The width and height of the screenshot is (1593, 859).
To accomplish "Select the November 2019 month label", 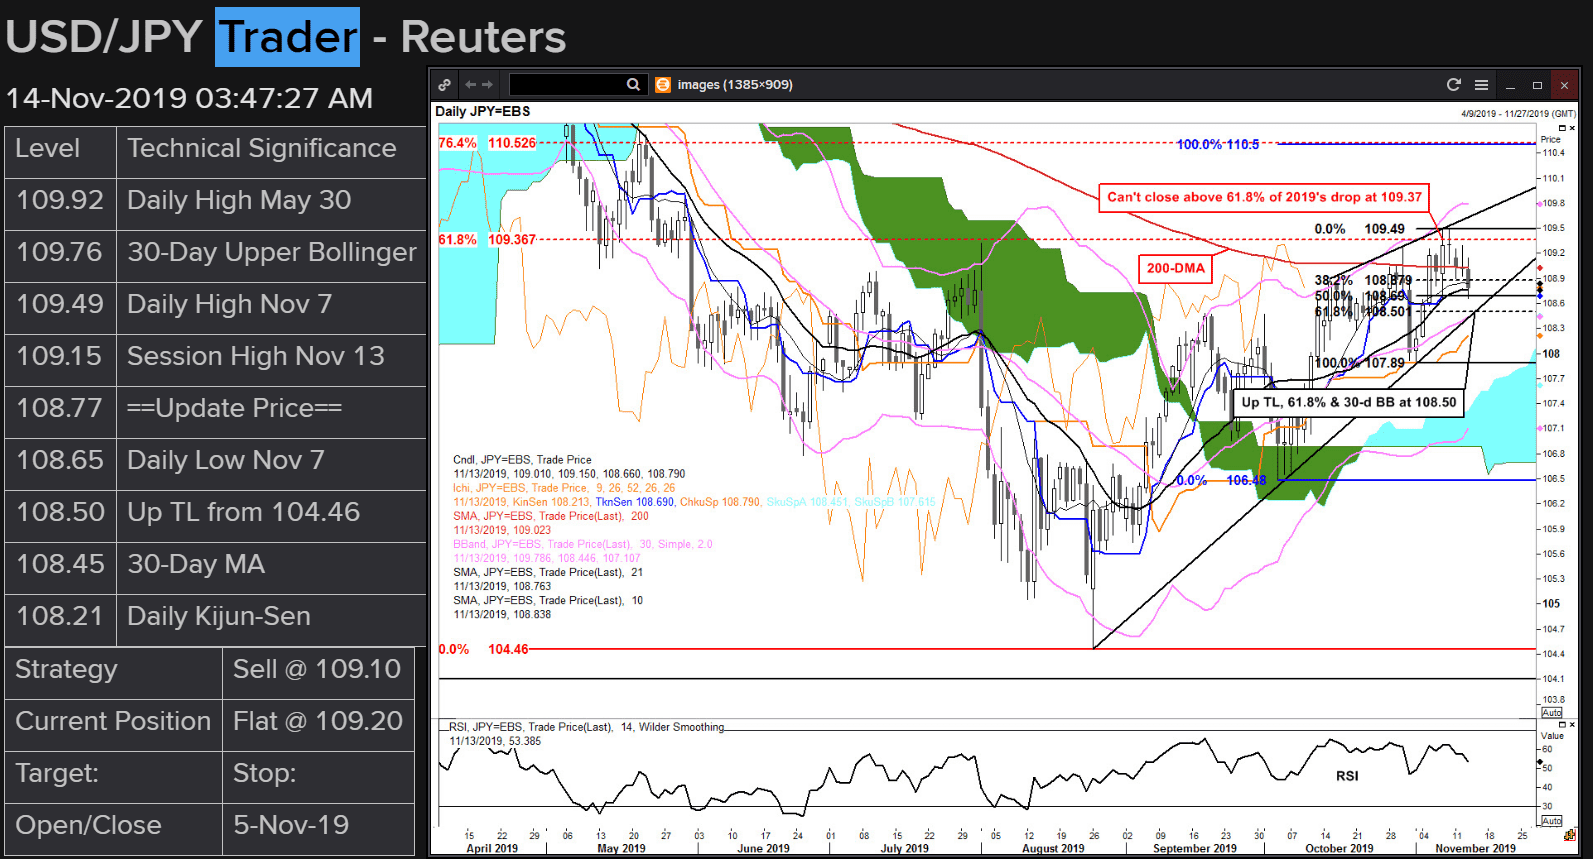I will [1476, 848].
